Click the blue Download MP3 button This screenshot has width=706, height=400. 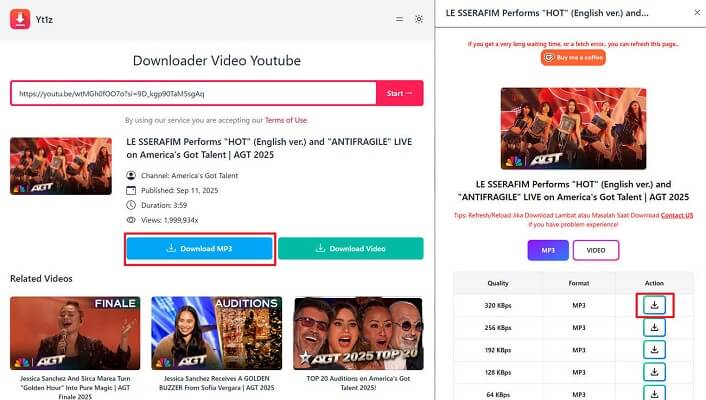pyautogui.click(x=199, y=249)
